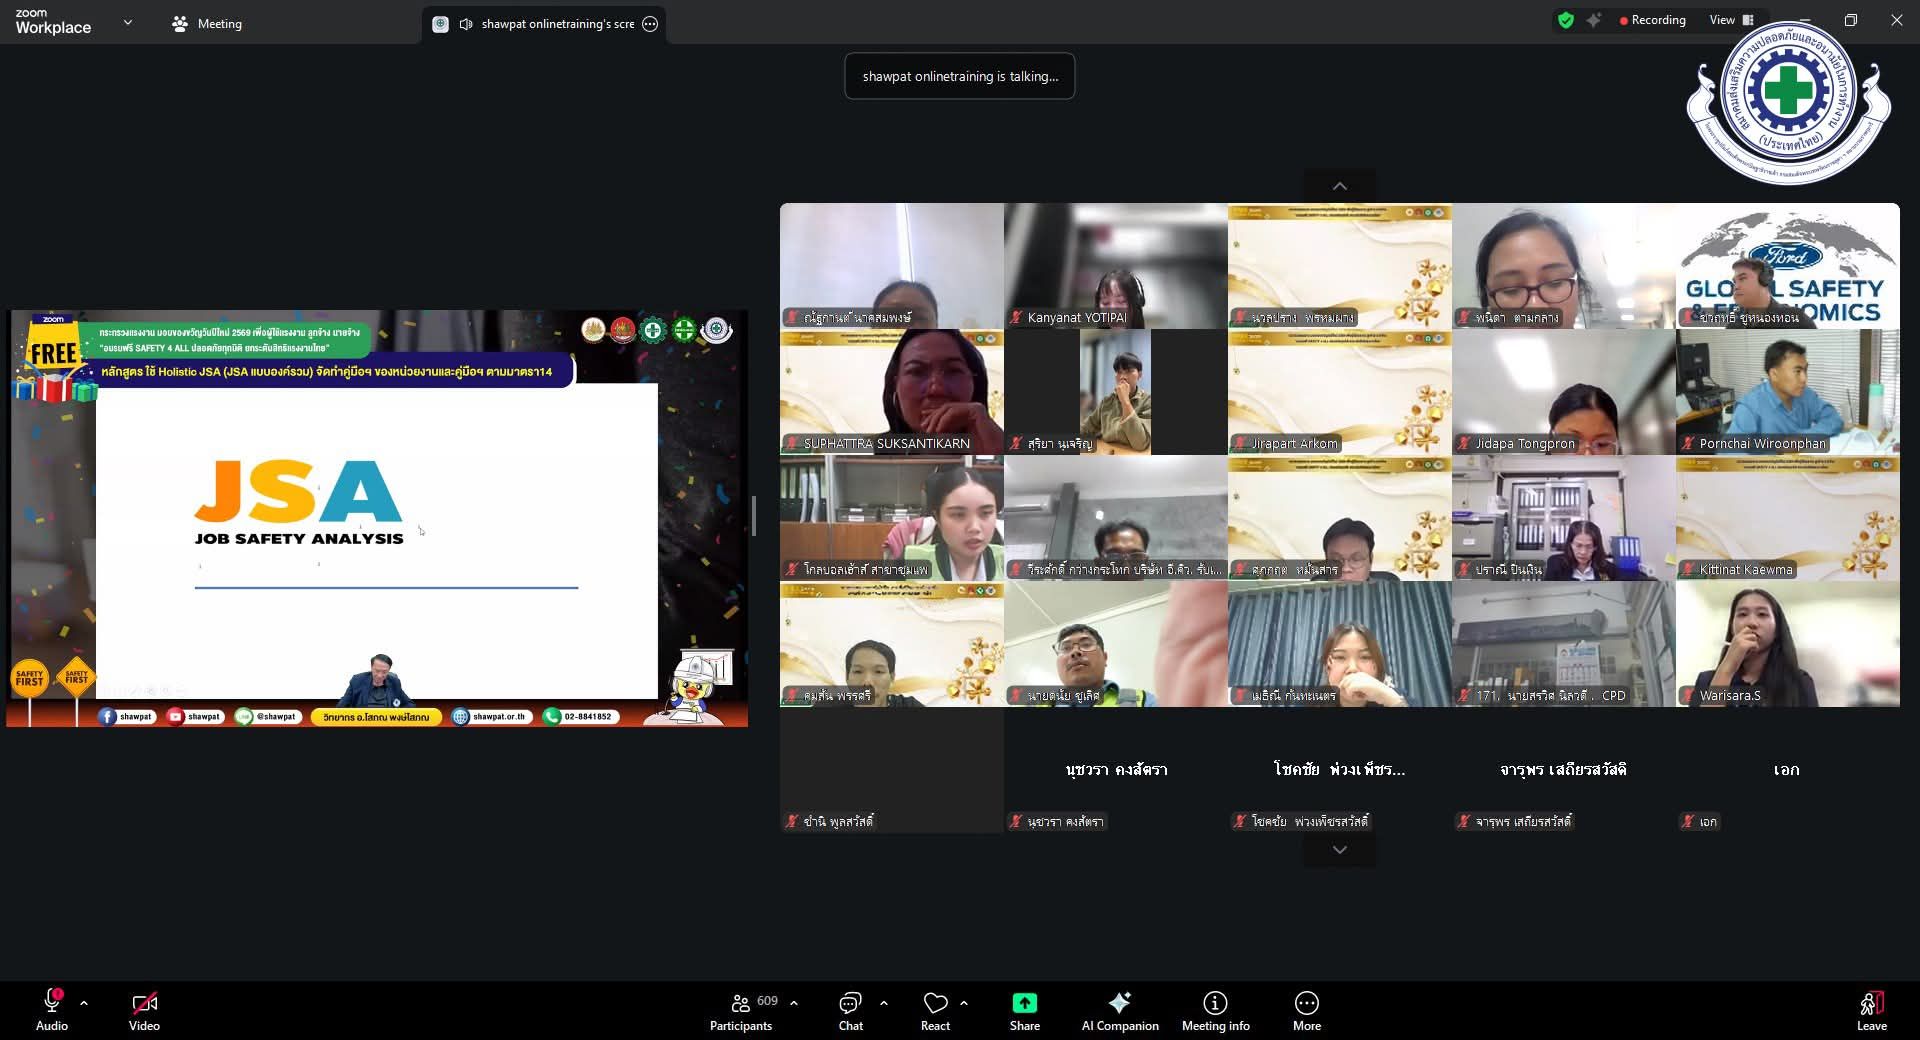Unmute the microphone with Audio button
Viewport: 1920px width, 1040px height.
(52, 1010)
